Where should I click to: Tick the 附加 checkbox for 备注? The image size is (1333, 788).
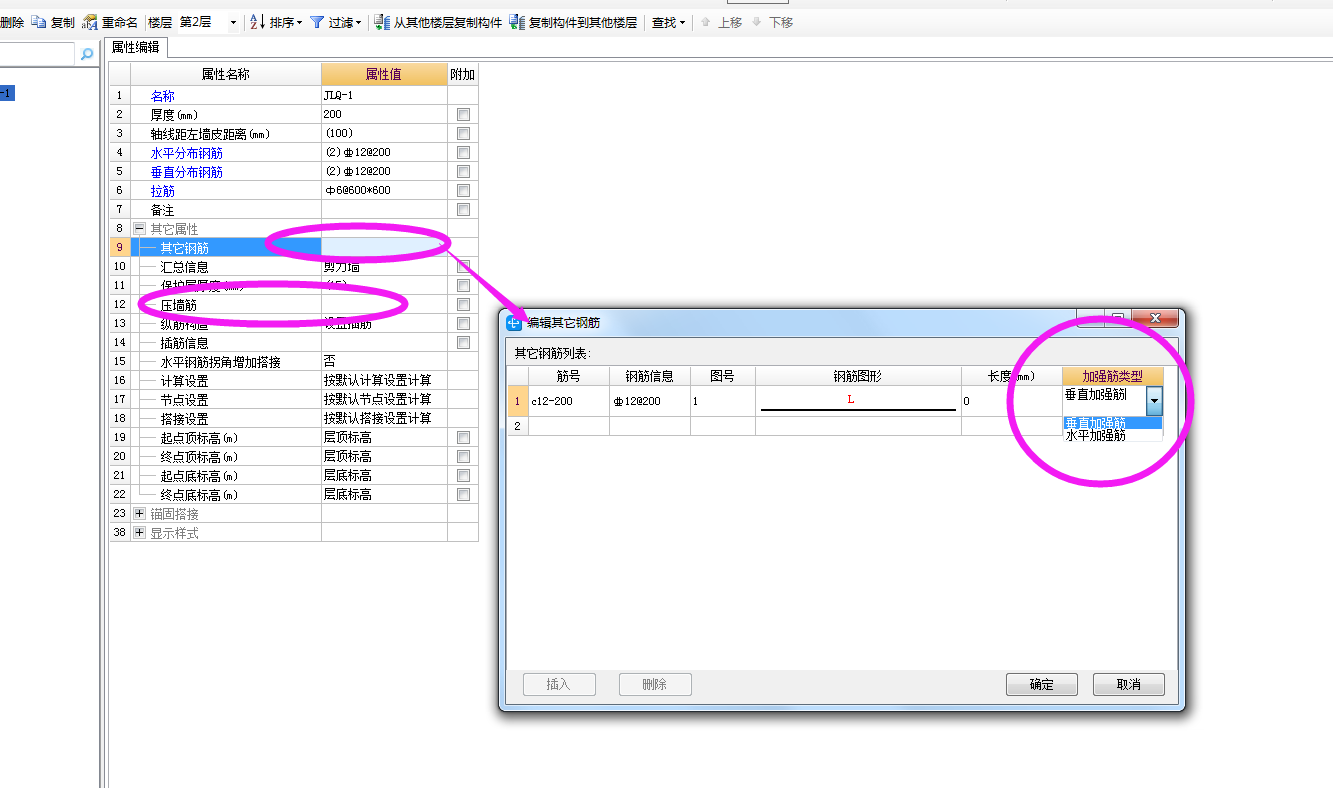pos(463,210)
